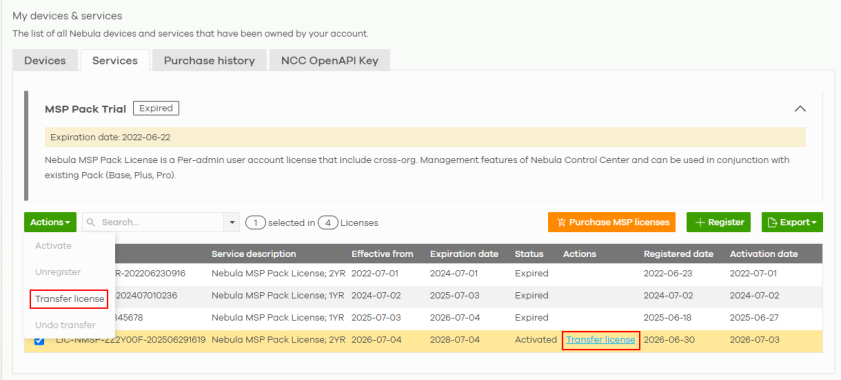Click the Licenses count badge showing 4

point(328,223)
